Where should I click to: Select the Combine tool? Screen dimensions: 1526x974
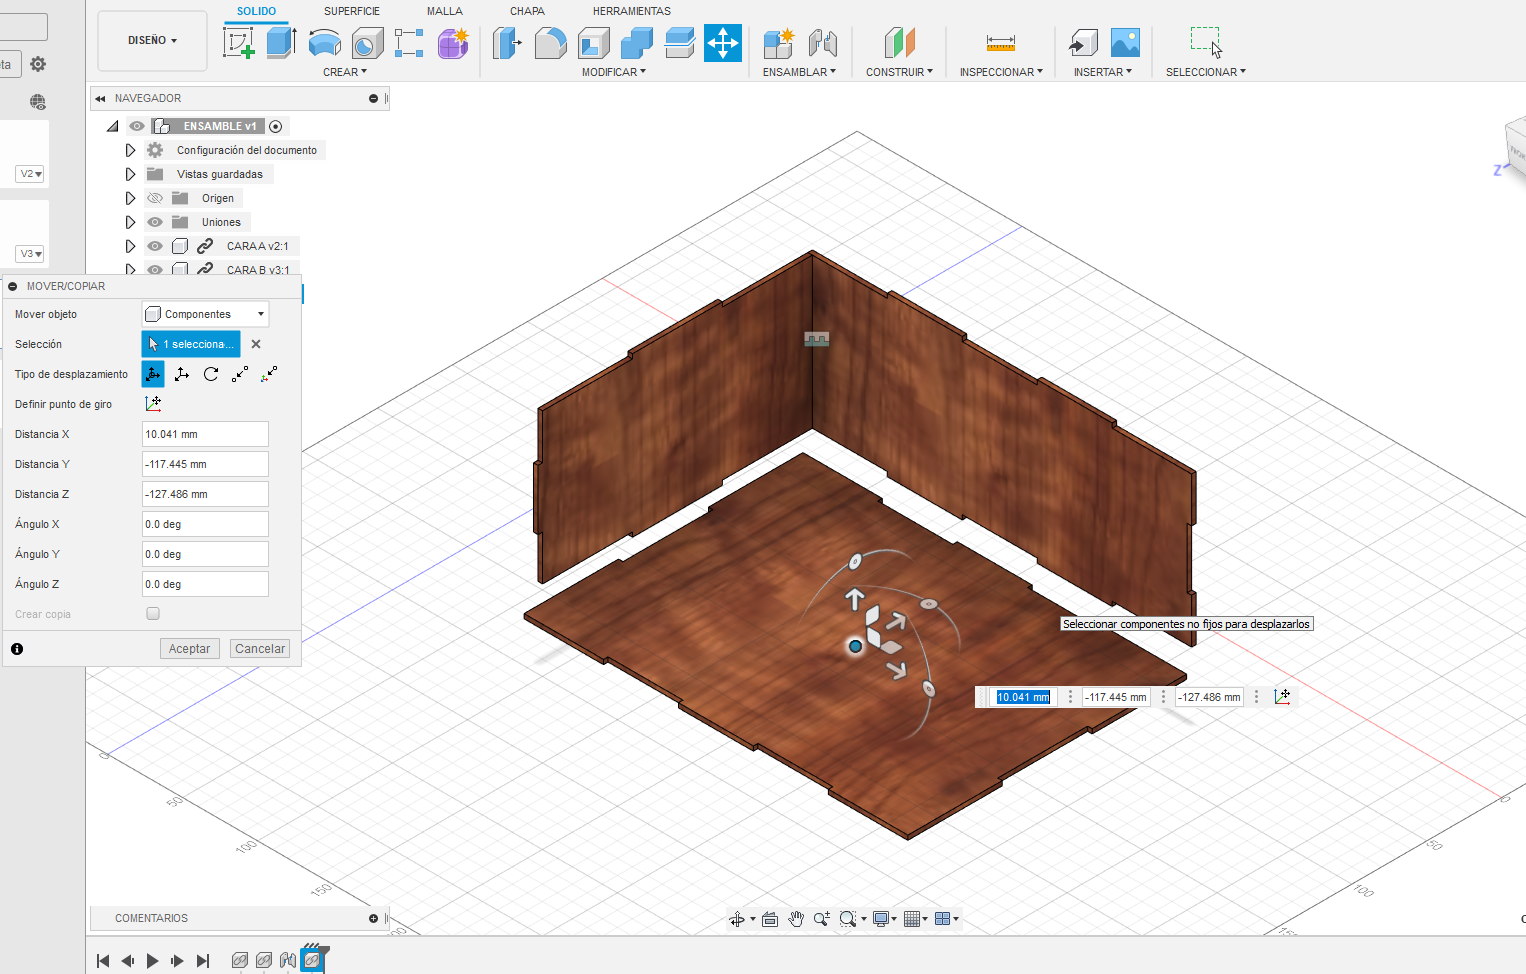[x=636, y=43]
